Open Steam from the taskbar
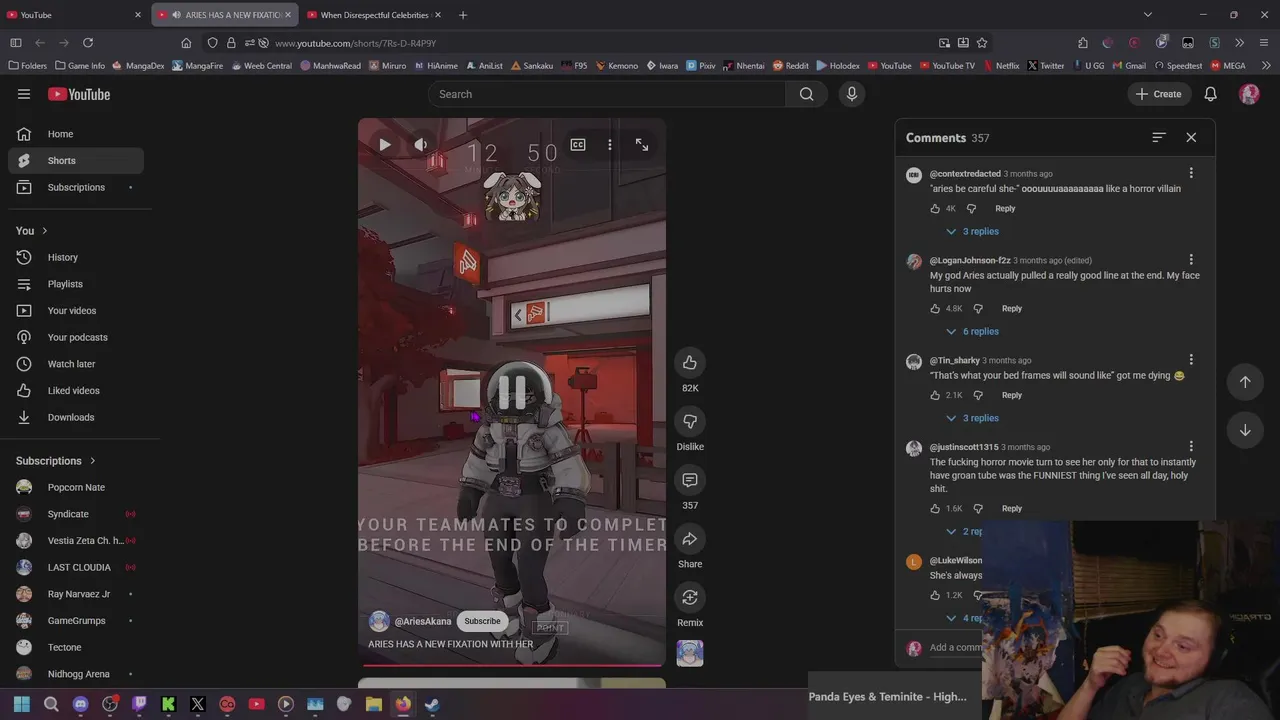The width and height of the screenshot is (1280, 720). (x=432, y=704)
